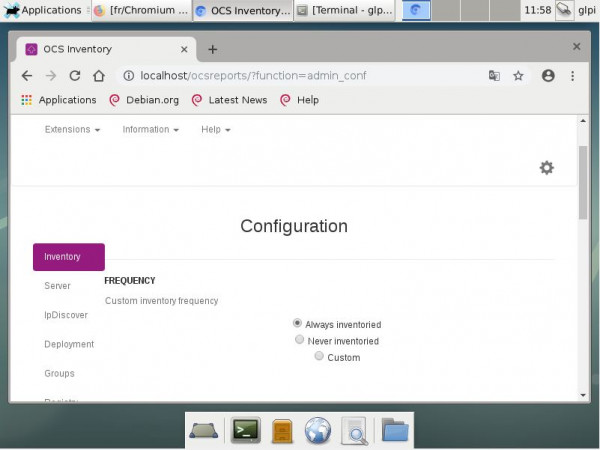Click the translate page icon

pyautogui.click(x=494, y=76)
